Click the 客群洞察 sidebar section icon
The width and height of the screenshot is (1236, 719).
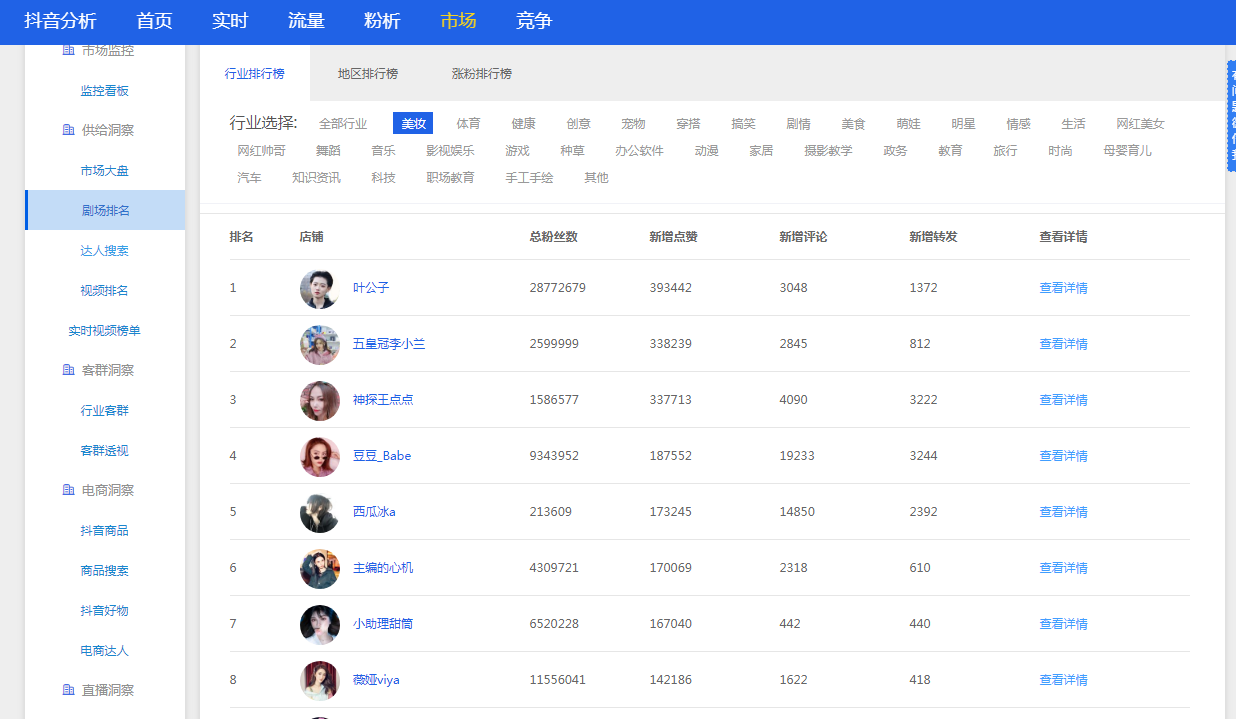coord(68,370)
